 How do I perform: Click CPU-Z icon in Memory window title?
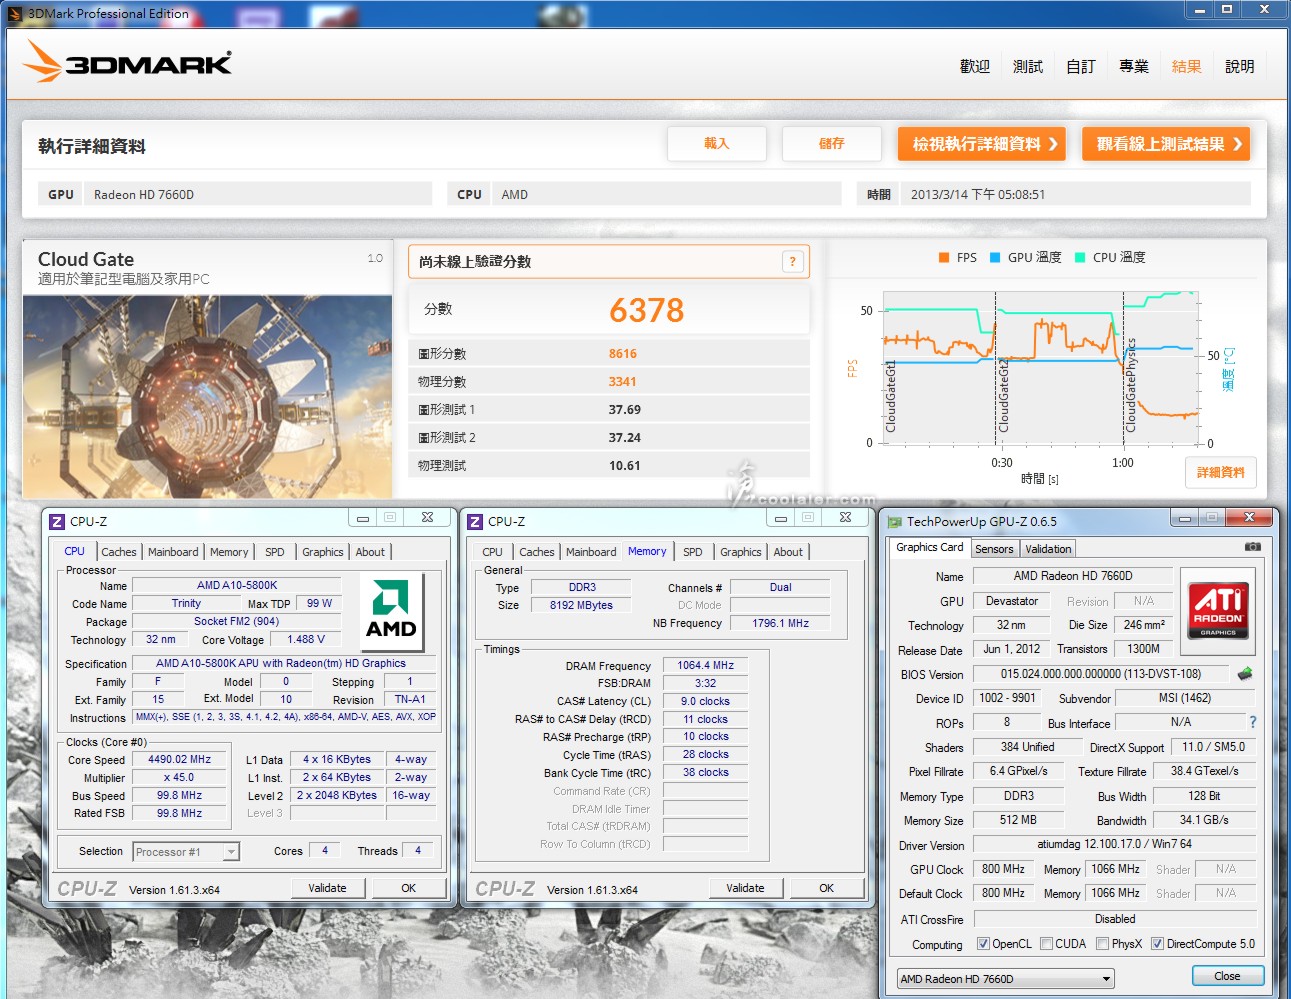475,521
